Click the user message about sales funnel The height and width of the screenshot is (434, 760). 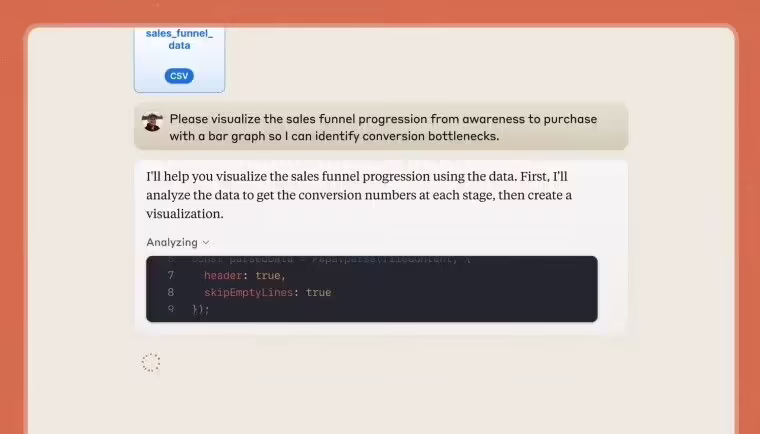point(382,127)
